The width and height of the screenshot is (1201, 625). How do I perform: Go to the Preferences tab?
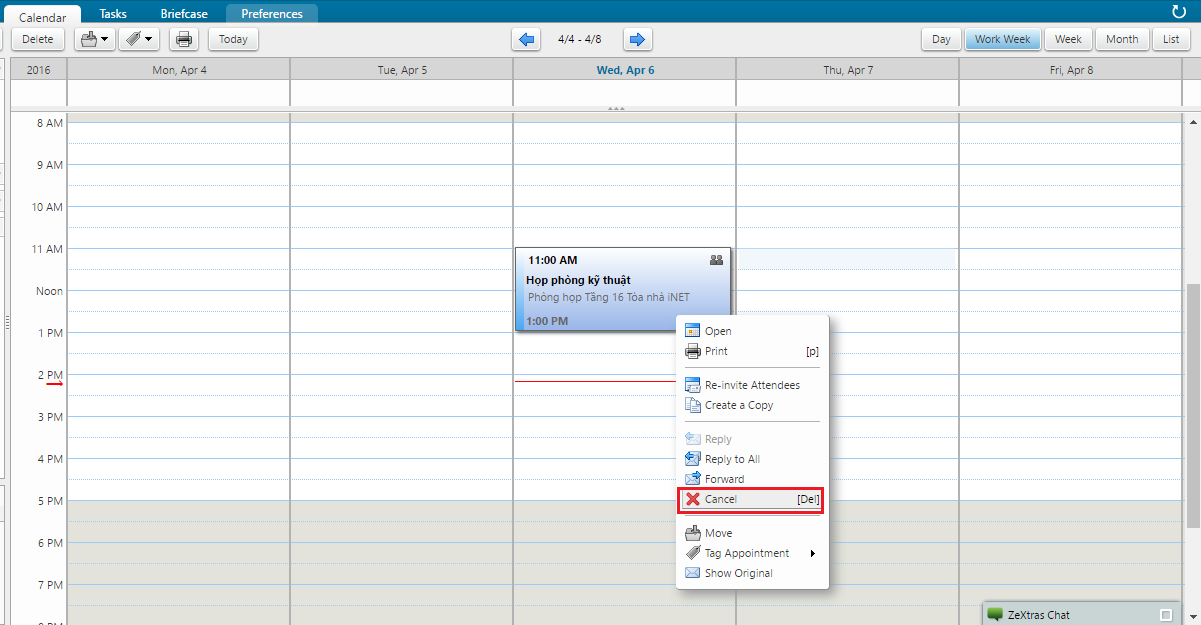coord(272,14)
